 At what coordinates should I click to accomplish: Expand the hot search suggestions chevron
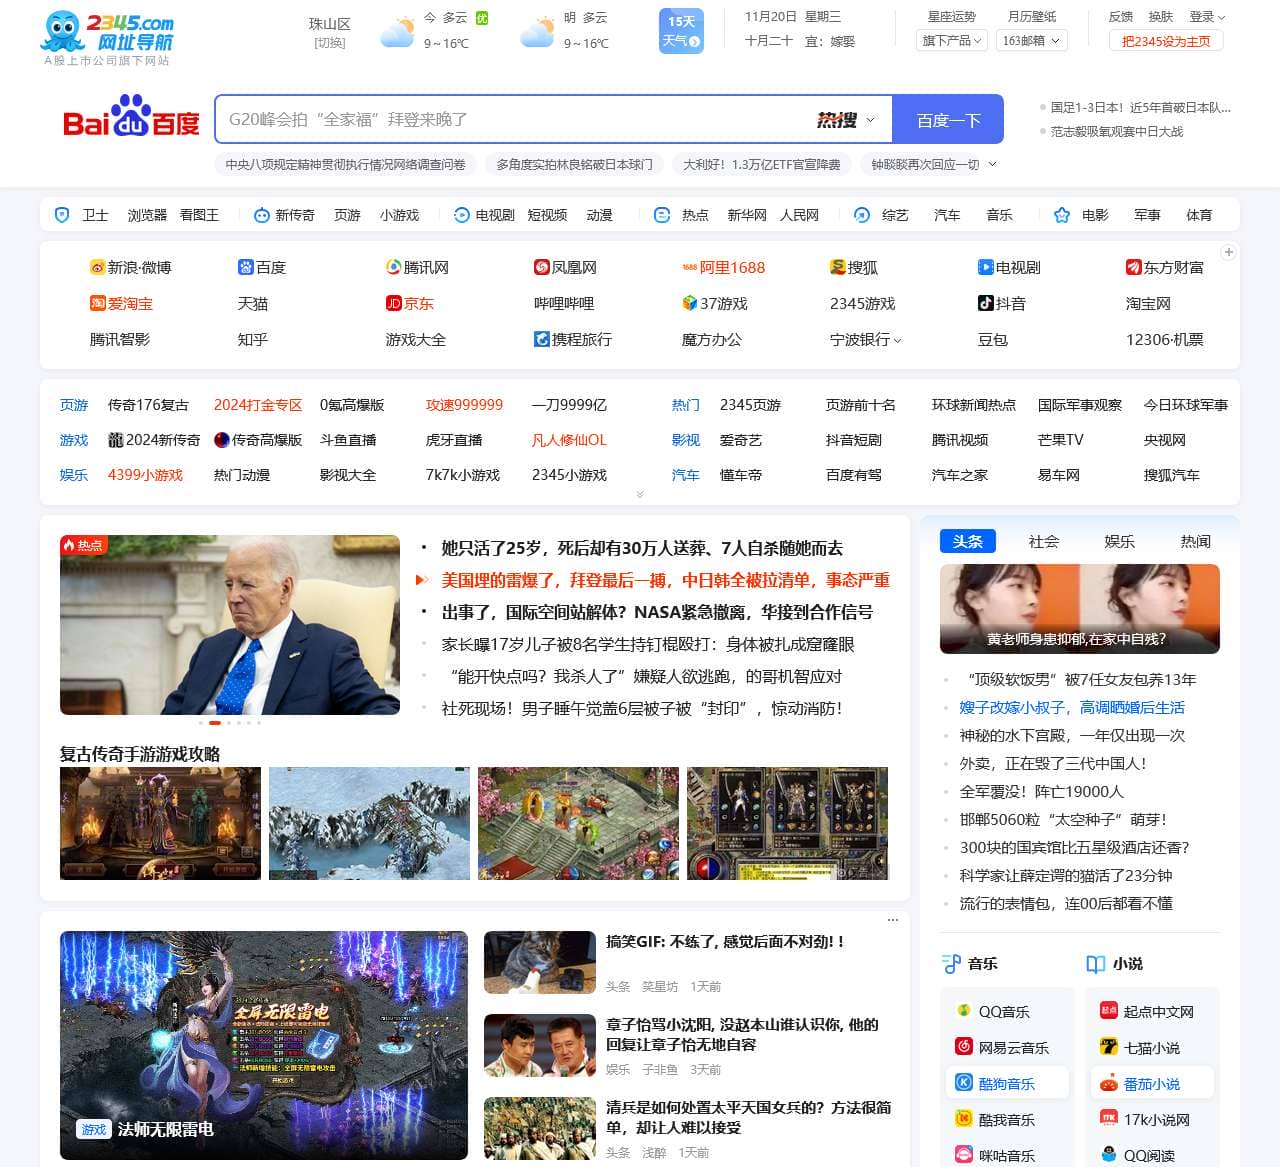coord(993,164)
